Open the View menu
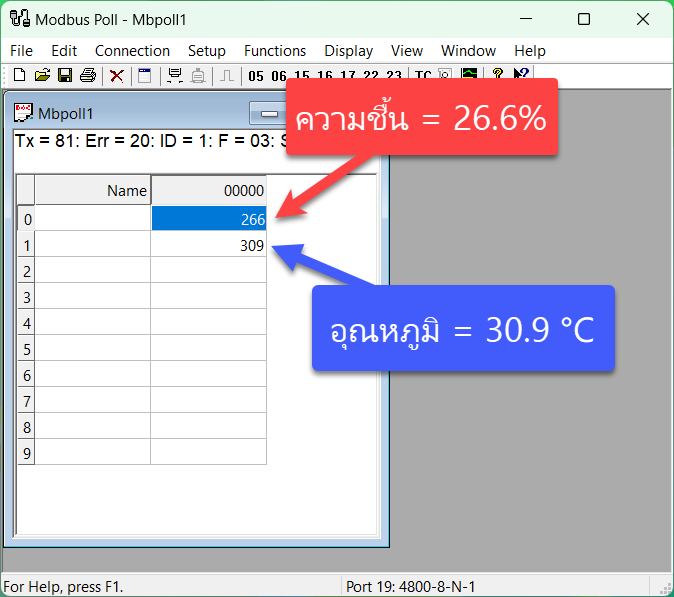Screen dimensions: 674x597 pos(407,51)
